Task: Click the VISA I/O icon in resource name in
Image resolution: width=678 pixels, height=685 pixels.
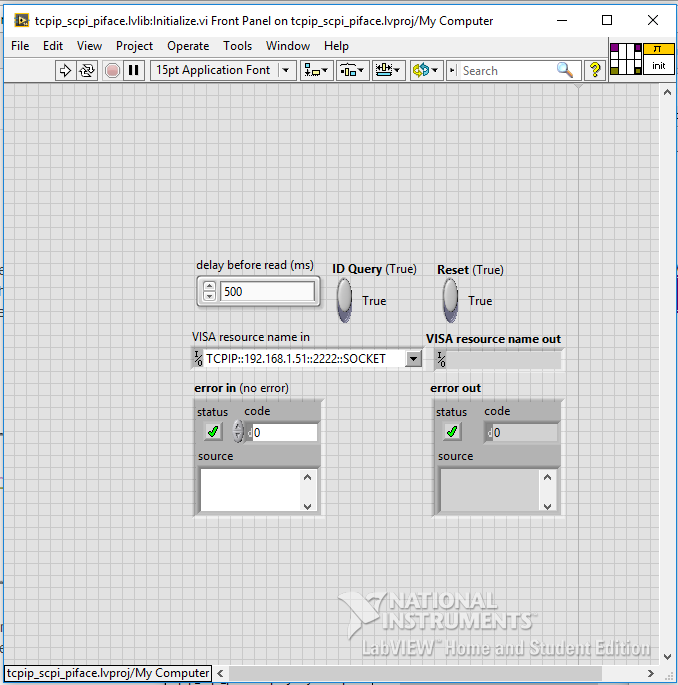Action: (x=198, y=359)
